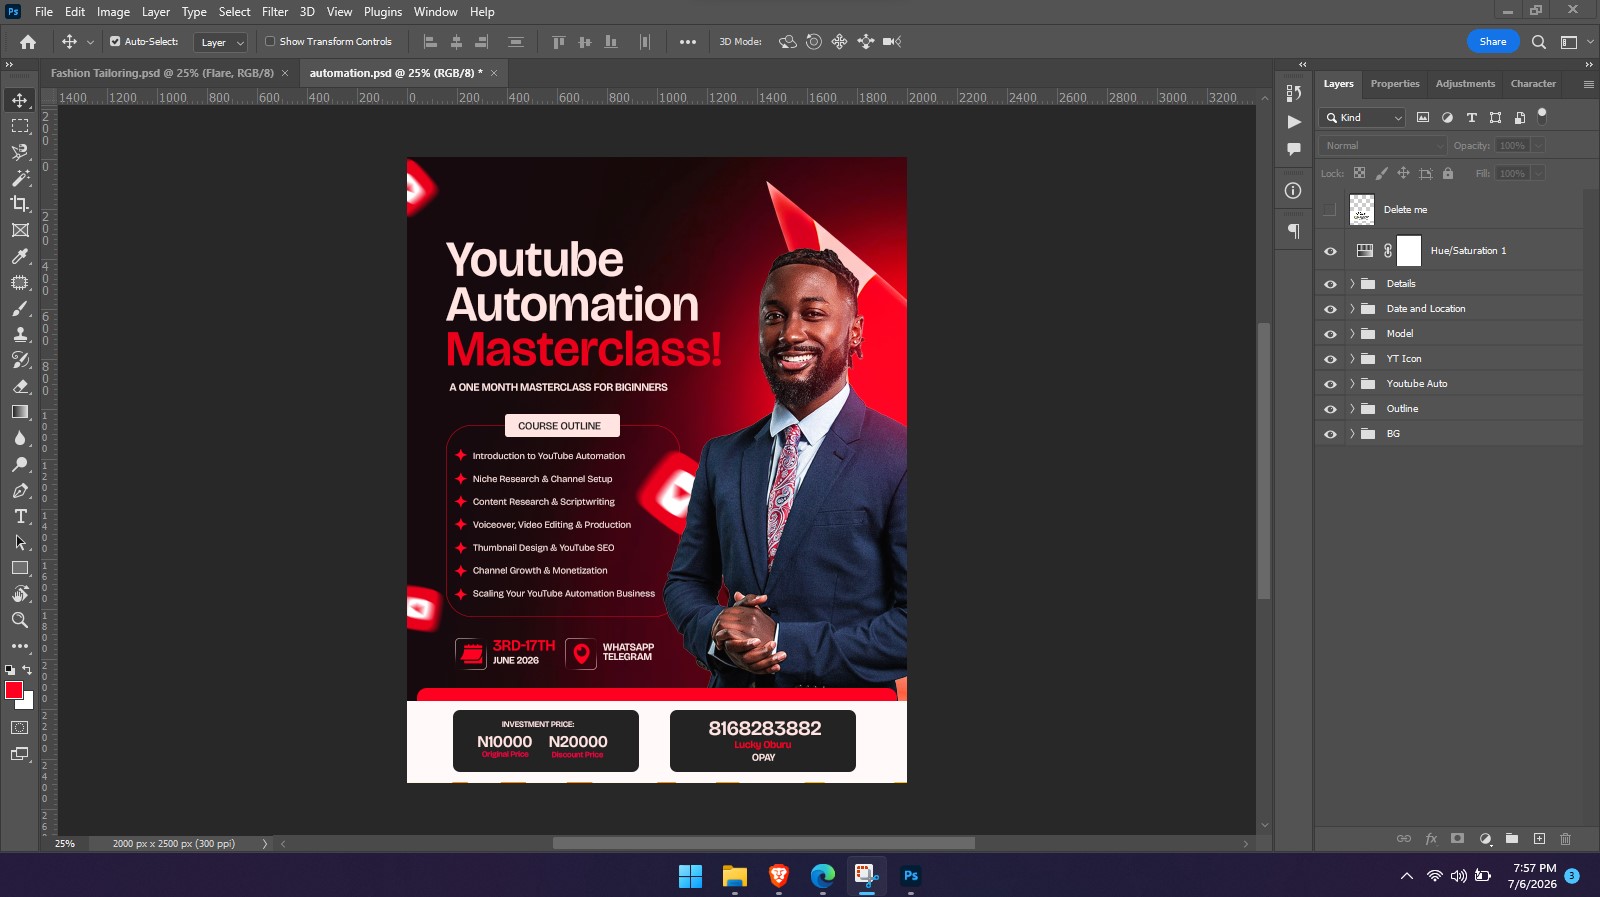
Task: Create a new group folder icon
Action: pyautogui.click(x=1512, y=839)
